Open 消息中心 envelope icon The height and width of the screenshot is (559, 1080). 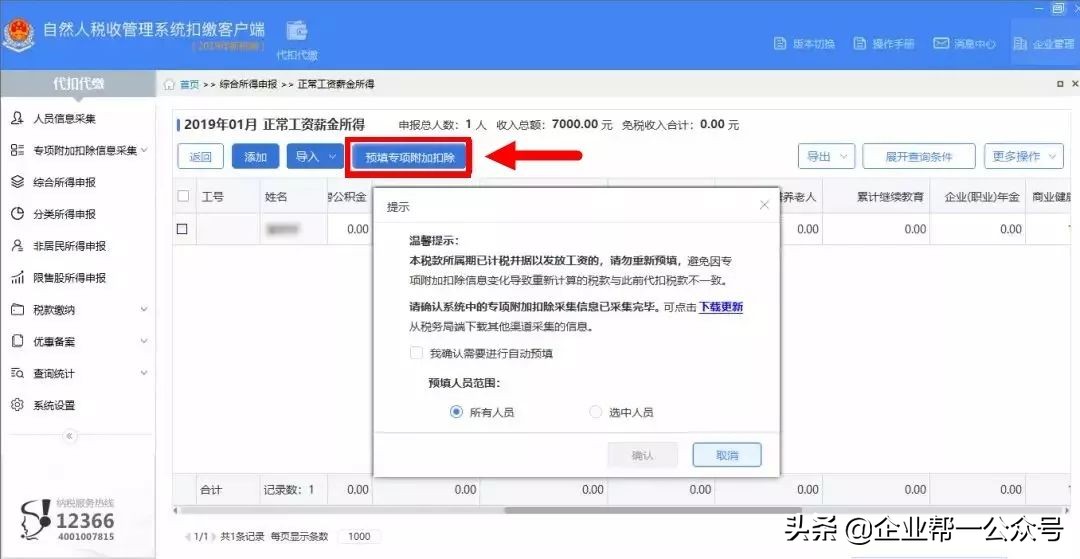click(941, 43)
